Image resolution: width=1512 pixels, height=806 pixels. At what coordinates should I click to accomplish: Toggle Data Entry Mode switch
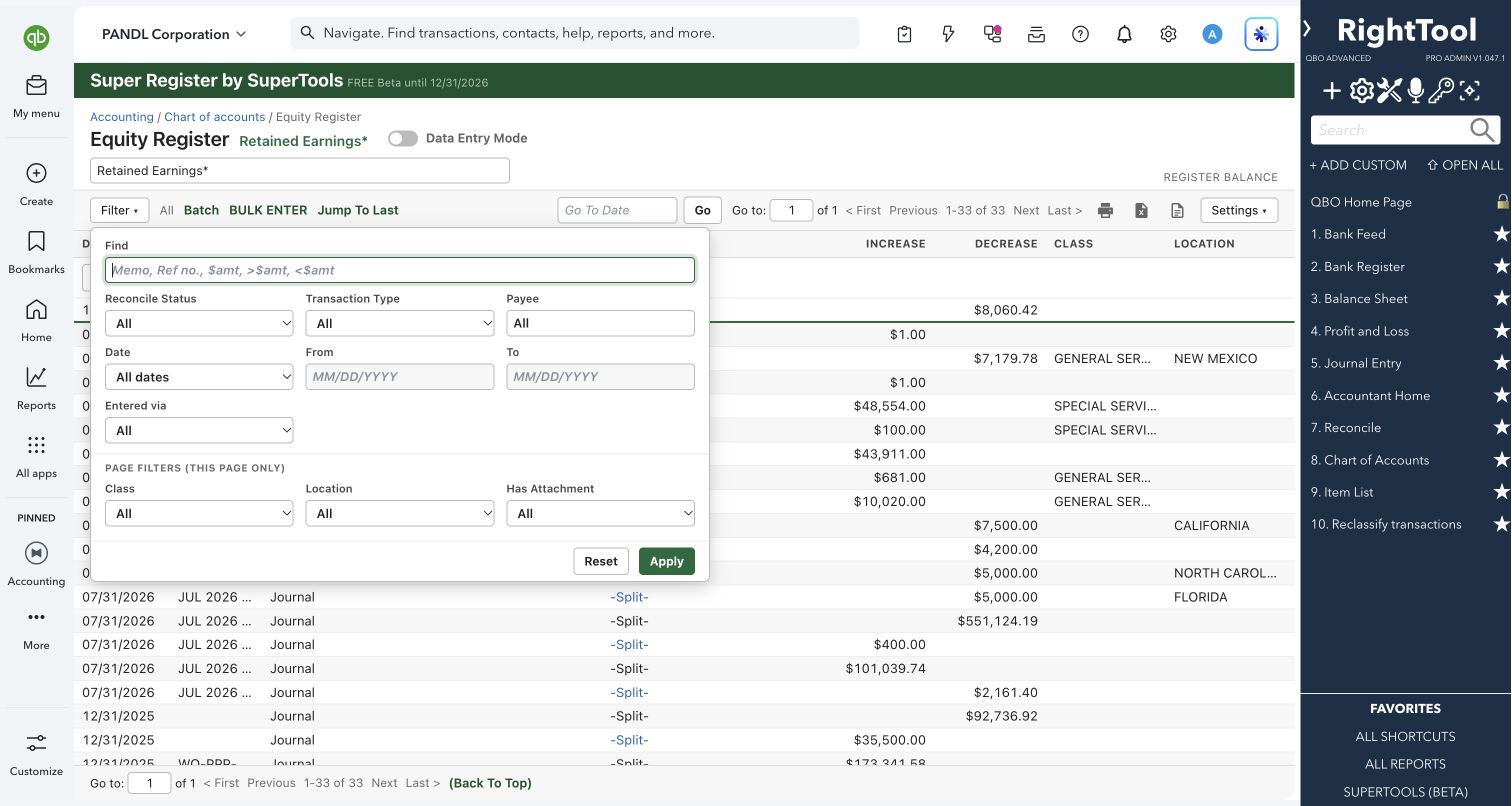pos(403,139)
